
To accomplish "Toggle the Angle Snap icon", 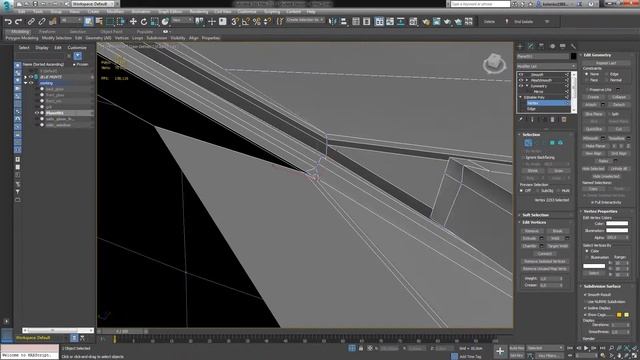I will [245, 22].
